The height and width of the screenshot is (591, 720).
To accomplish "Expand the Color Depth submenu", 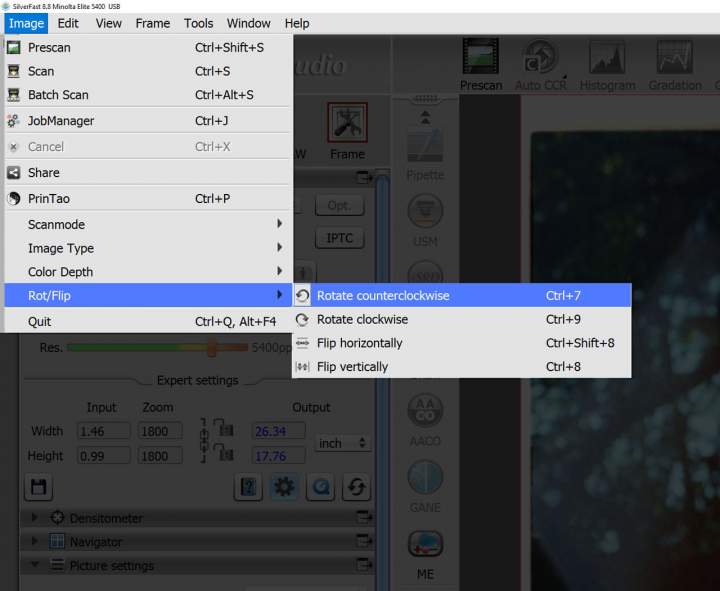I will pos(148,272).
